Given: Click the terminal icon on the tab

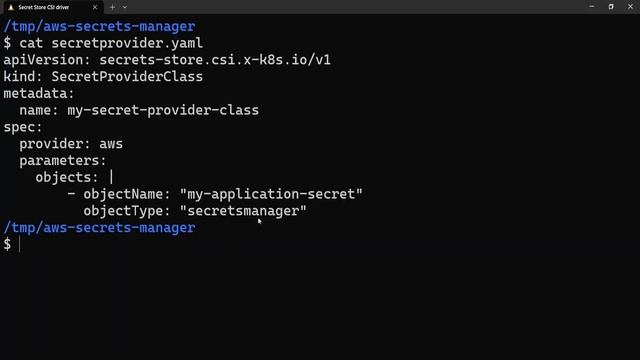Looking at the screenshot, I should pos(11,7).
